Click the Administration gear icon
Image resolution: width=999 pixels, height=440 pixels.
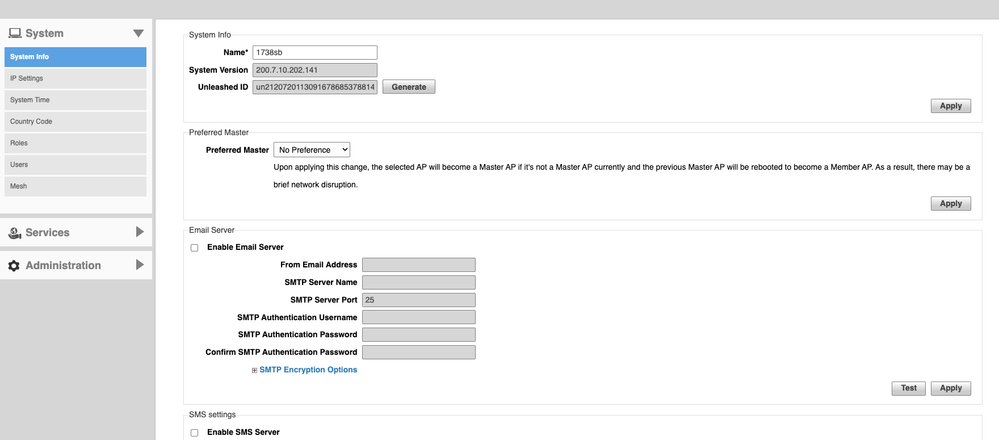(x=15, y=266)
